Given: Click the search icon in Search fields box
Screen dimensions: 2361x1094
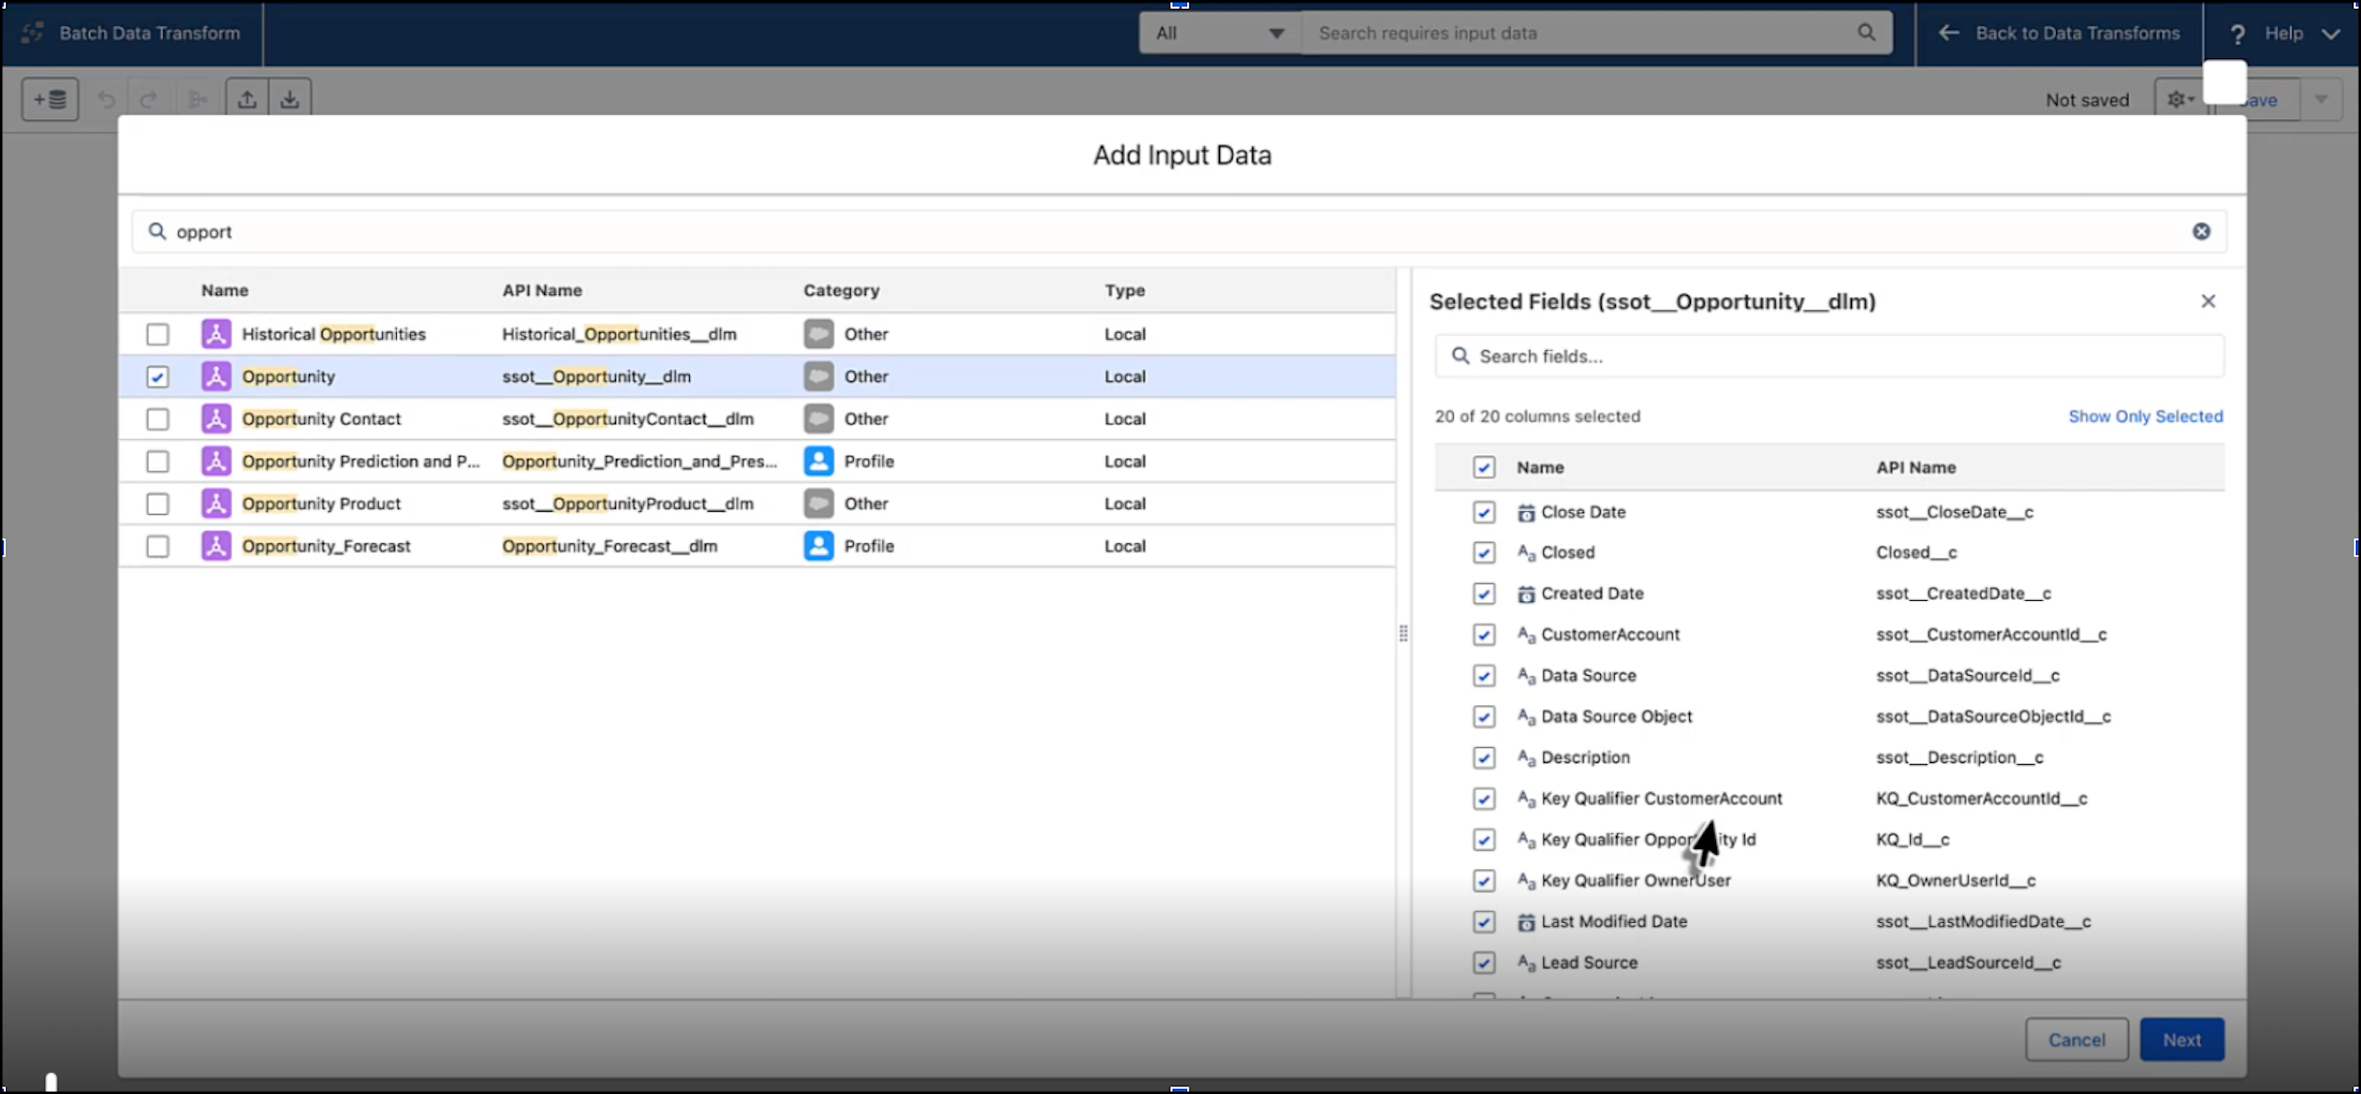Looking at the screenshot, I should (x=1460, y=356).
